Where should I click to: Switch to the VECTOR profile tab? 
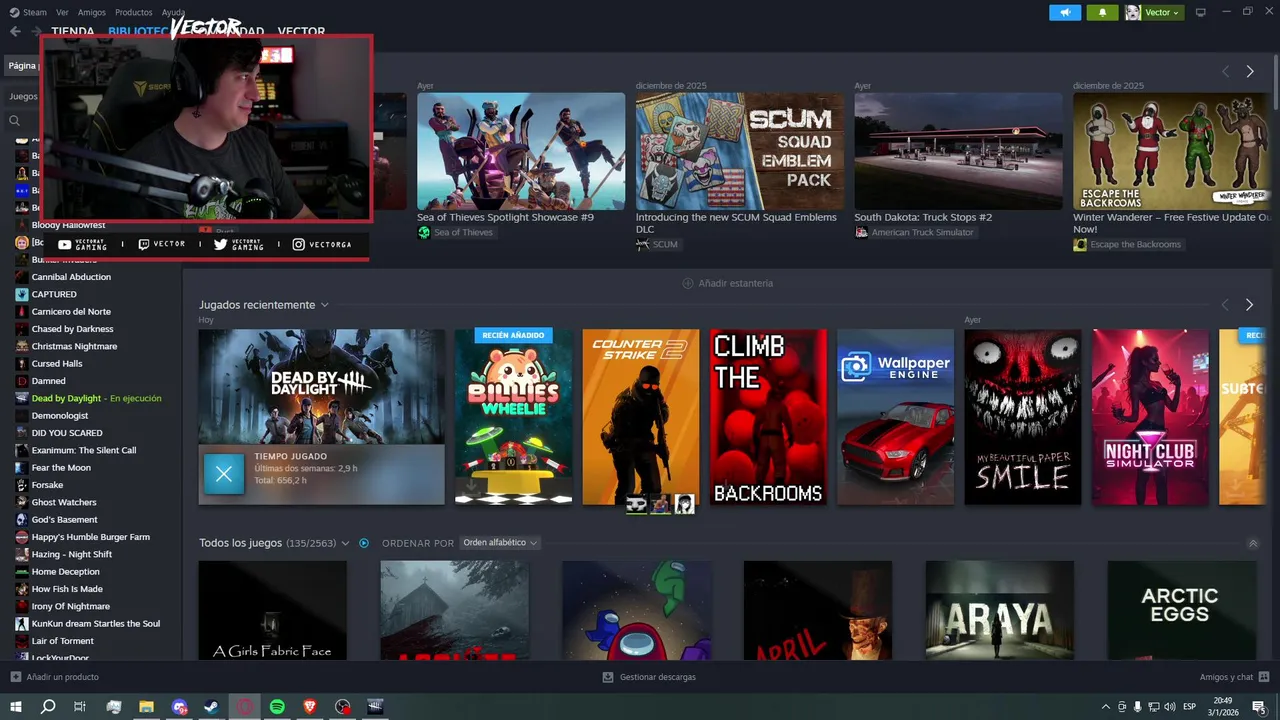point(301,31)
